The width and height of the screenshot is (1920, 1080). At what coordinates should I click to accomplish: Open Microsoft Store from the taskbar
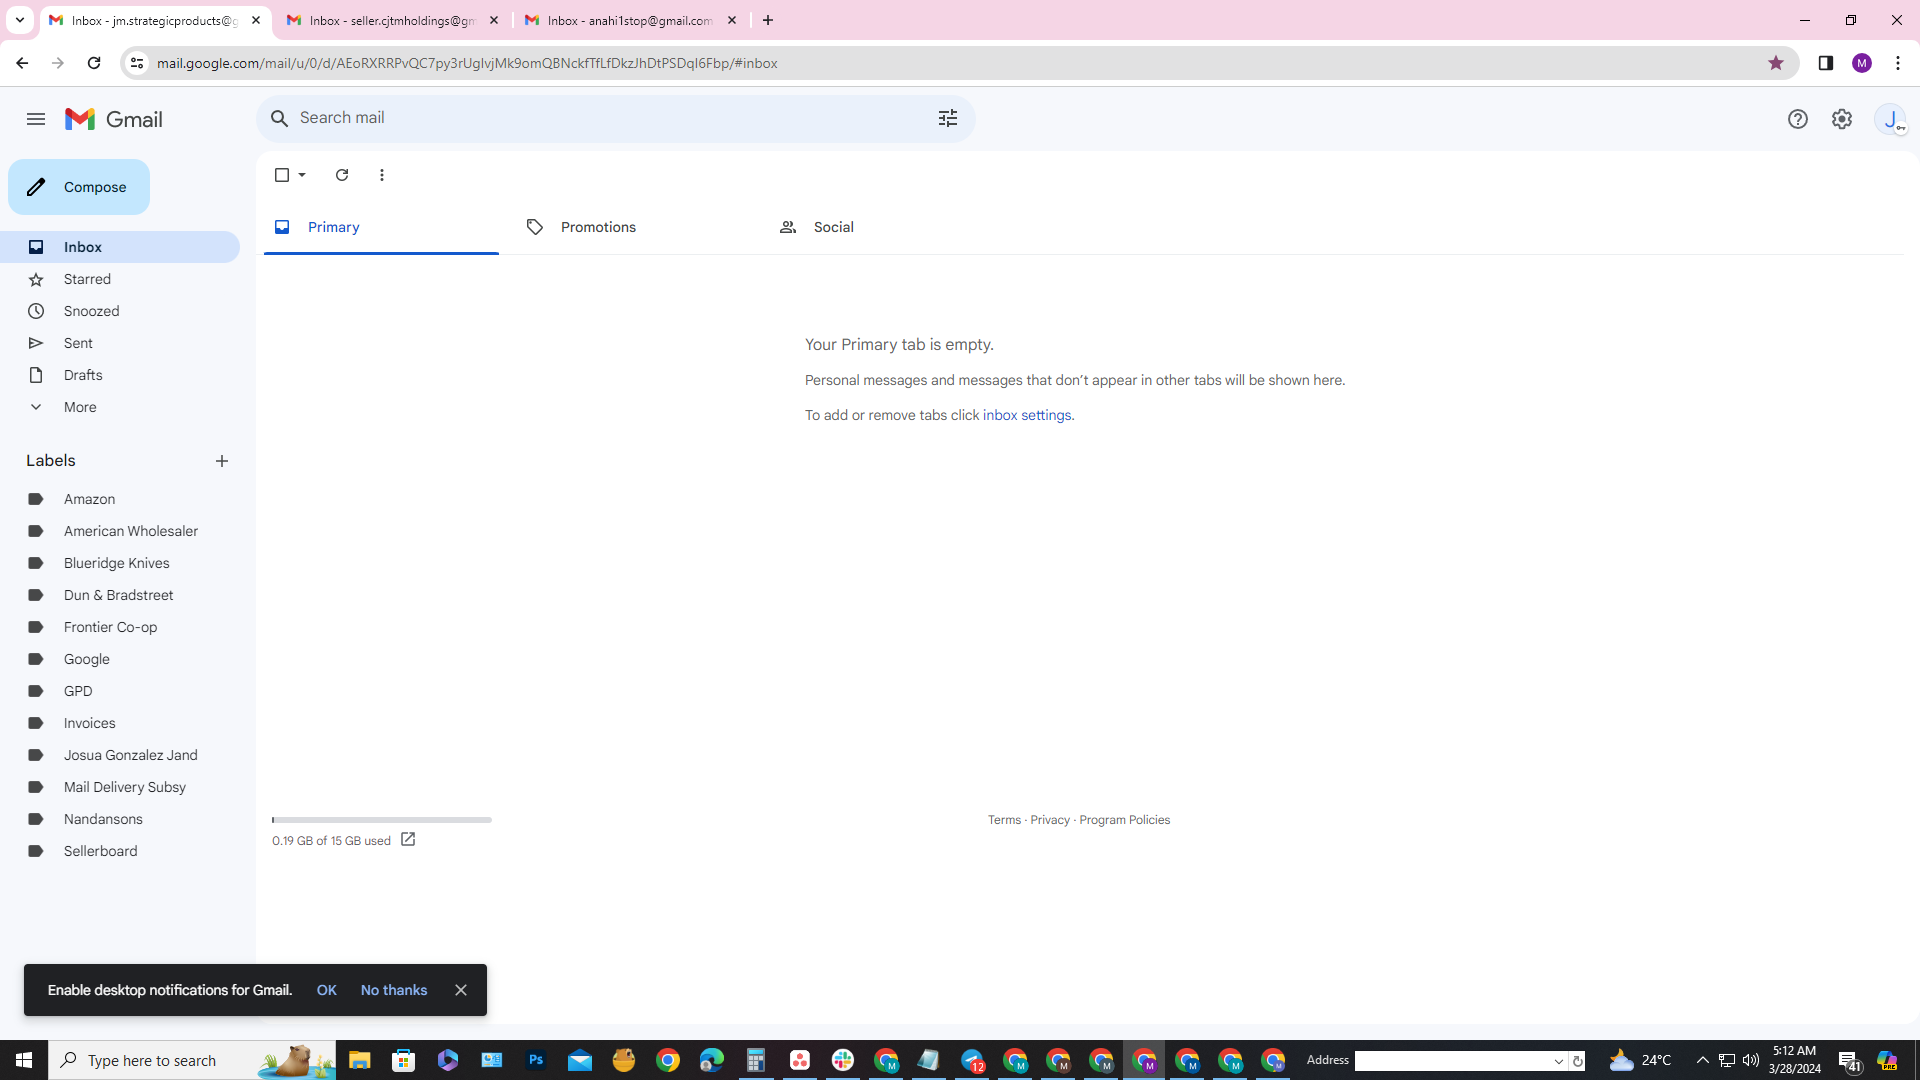tap(404, 1060)
